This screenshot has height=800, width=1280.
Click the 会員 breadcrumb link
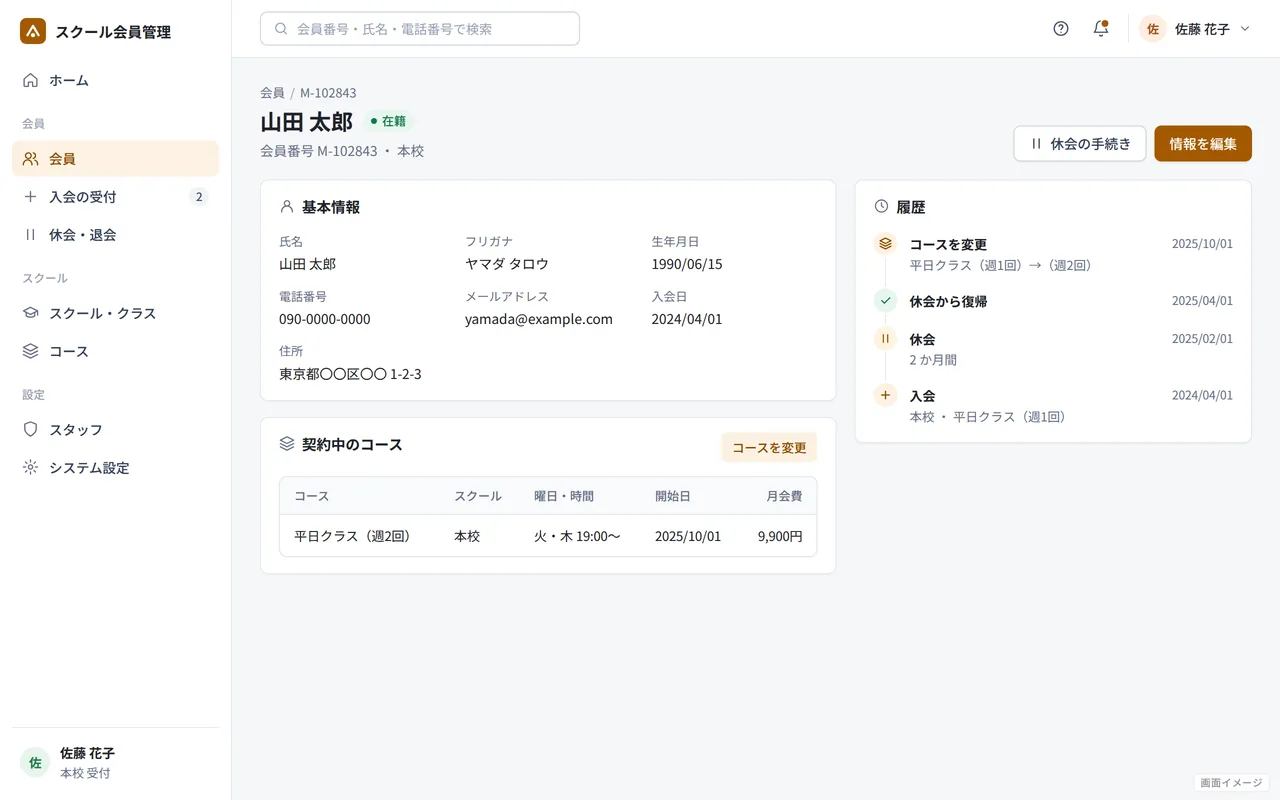(x=272, y=93)
